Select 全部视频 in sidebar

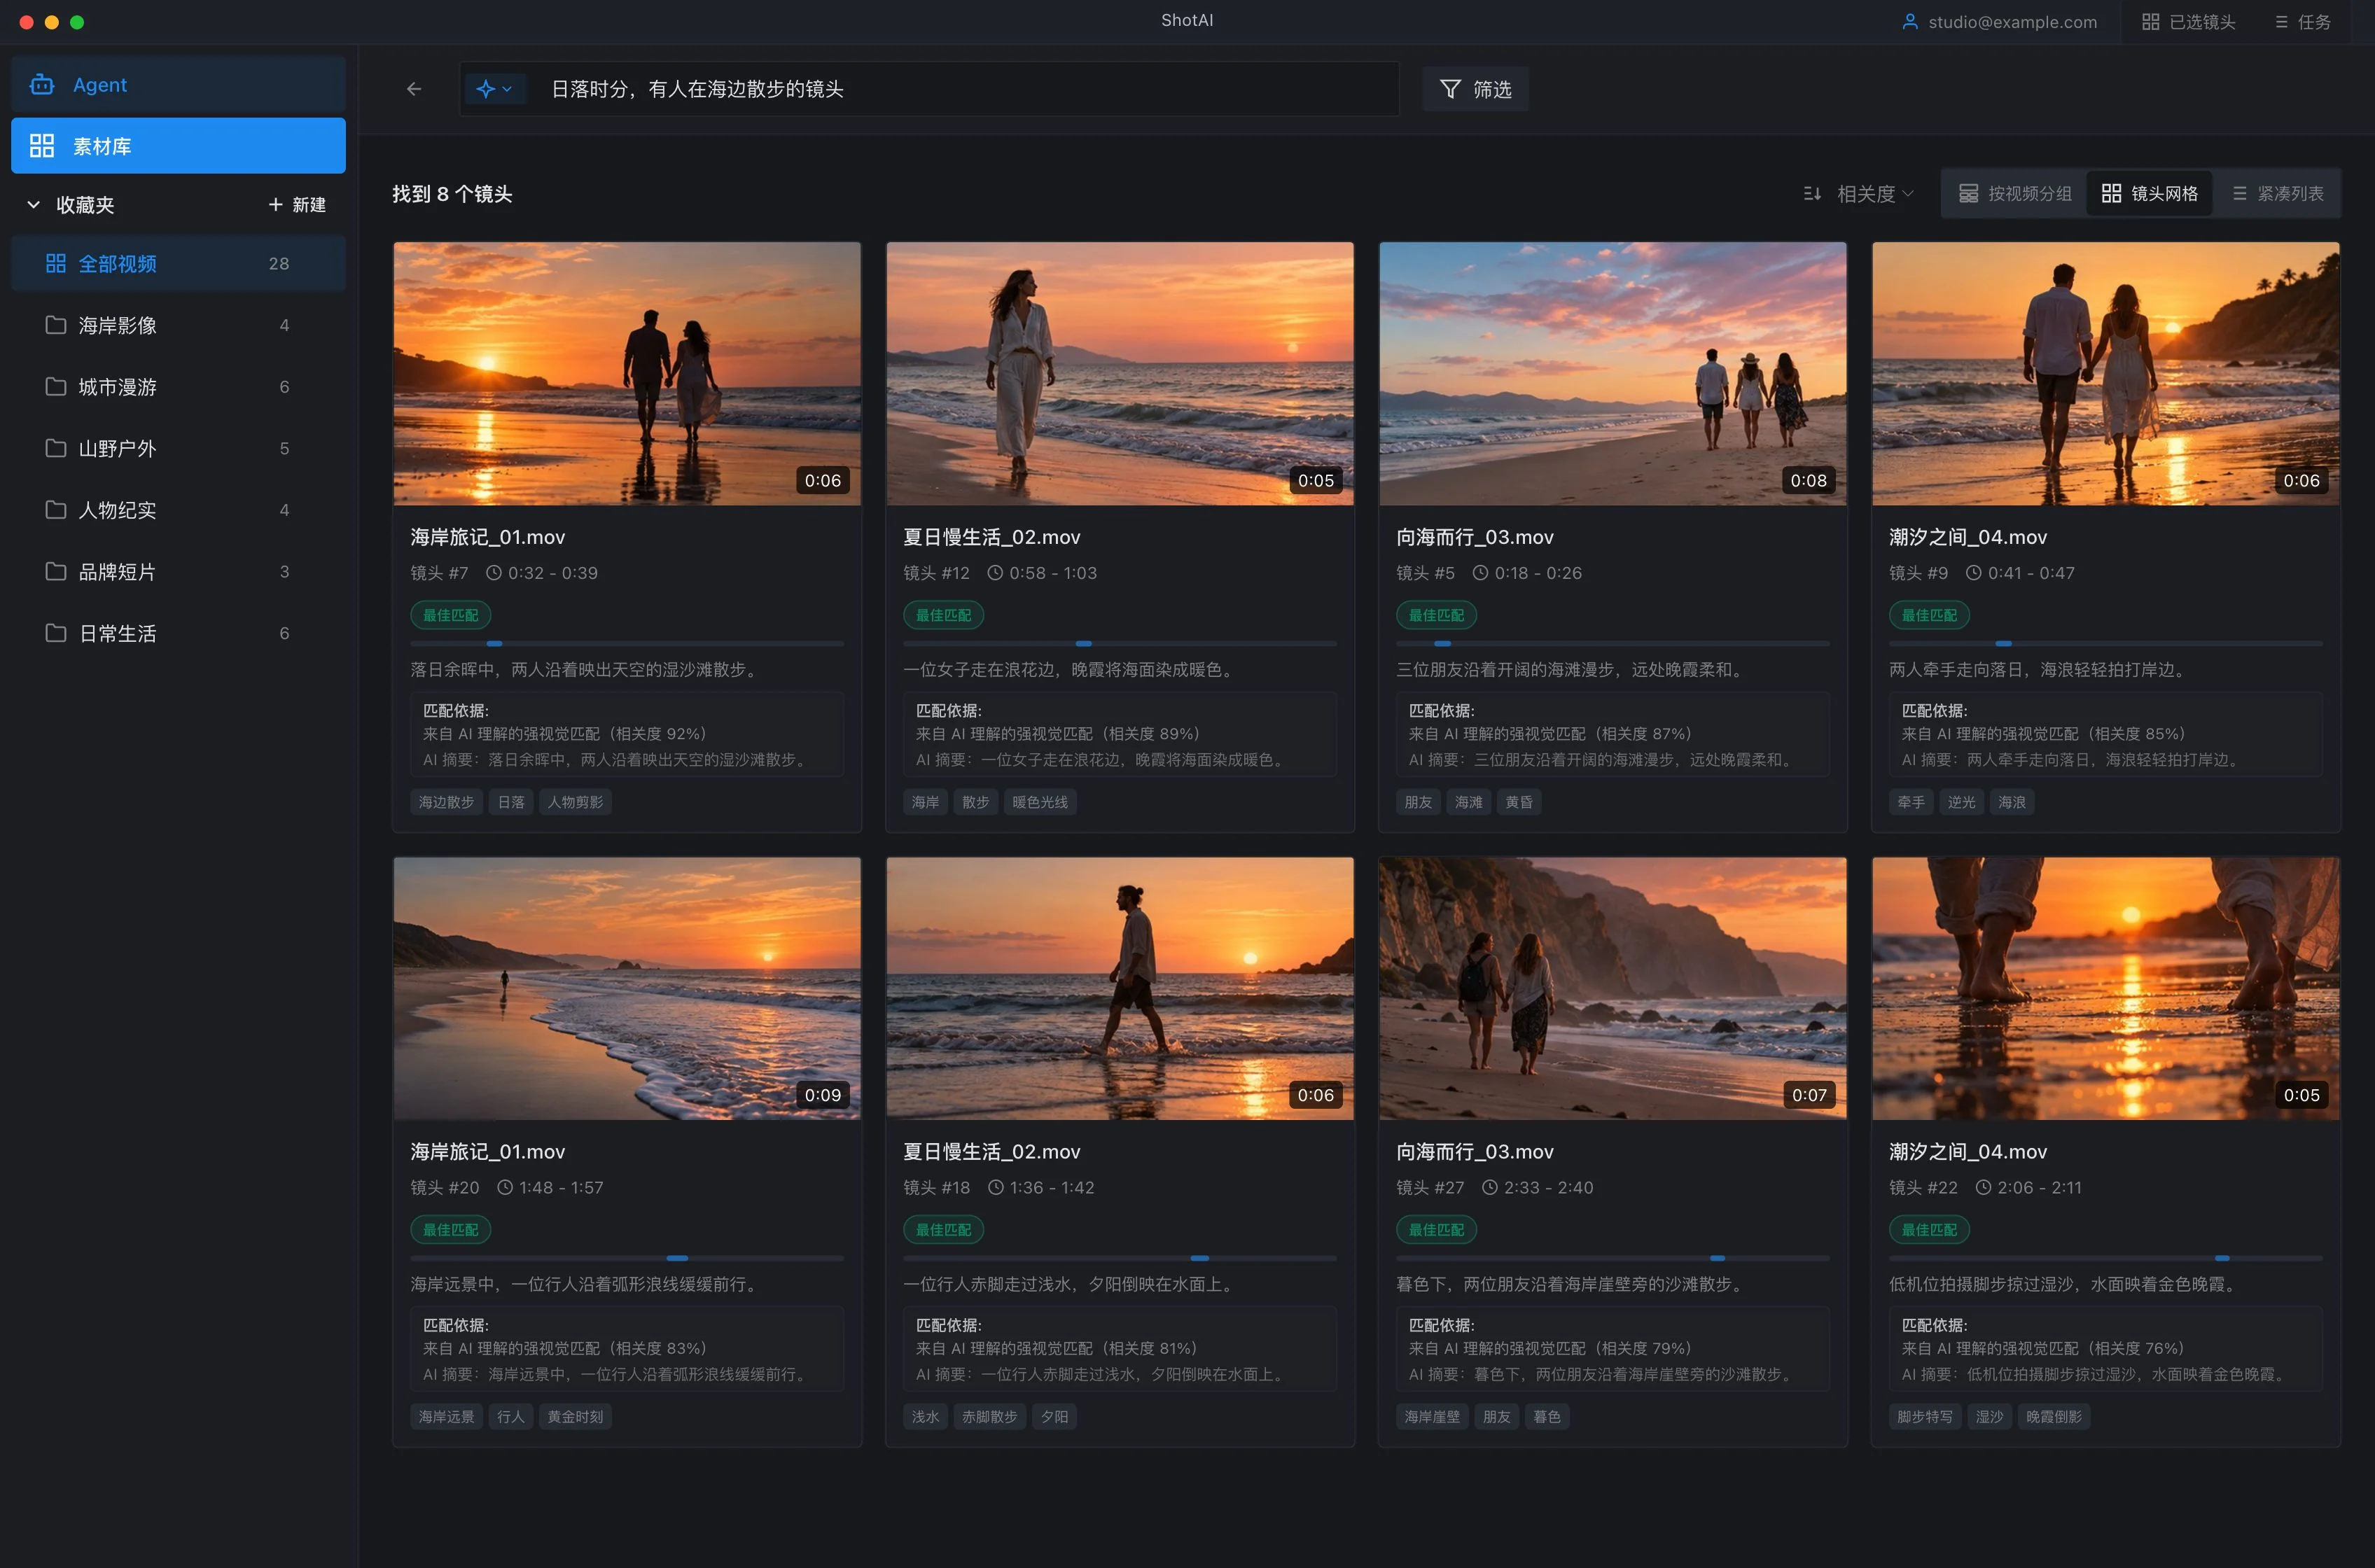(x=178, y=264)
